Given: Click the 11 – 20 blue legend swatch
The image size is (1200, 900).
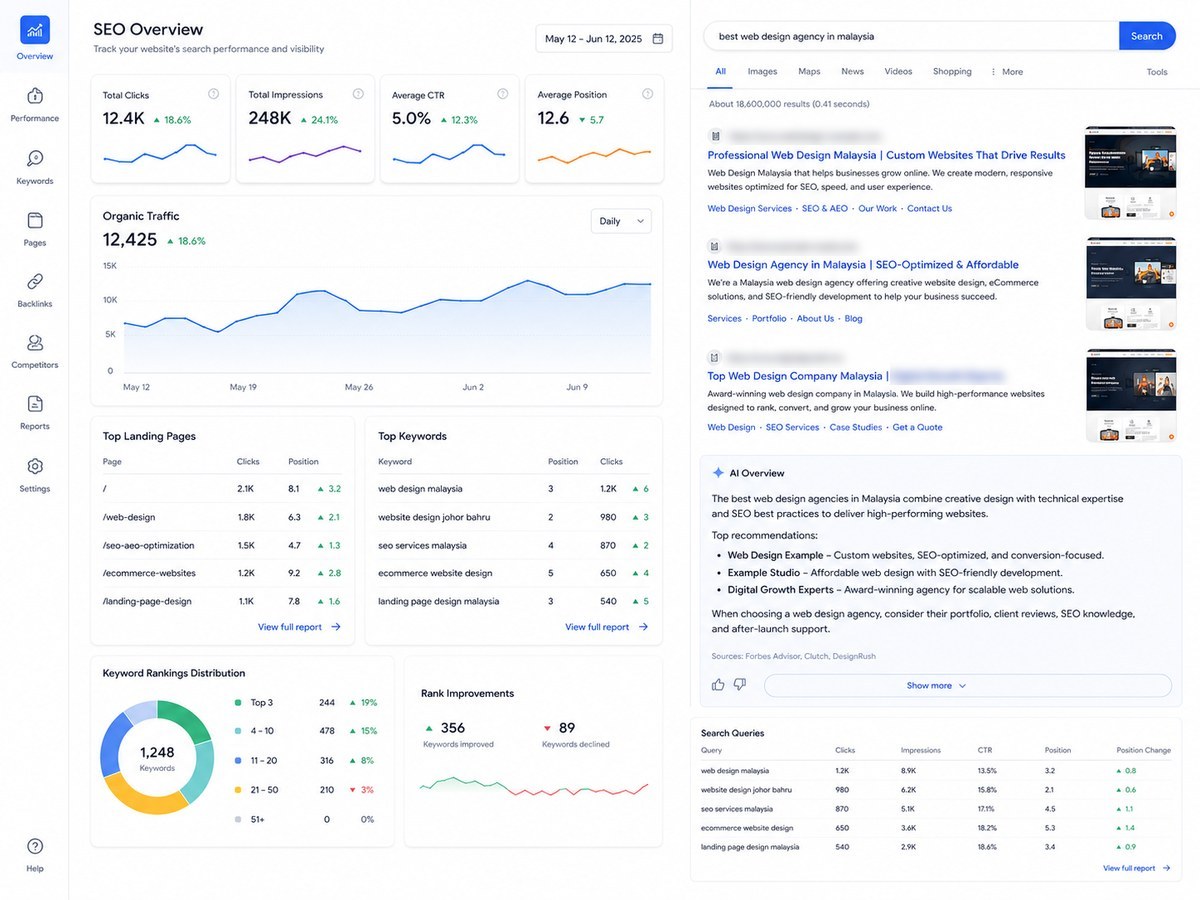Looking at the screenshot, I should click(237, 761).
